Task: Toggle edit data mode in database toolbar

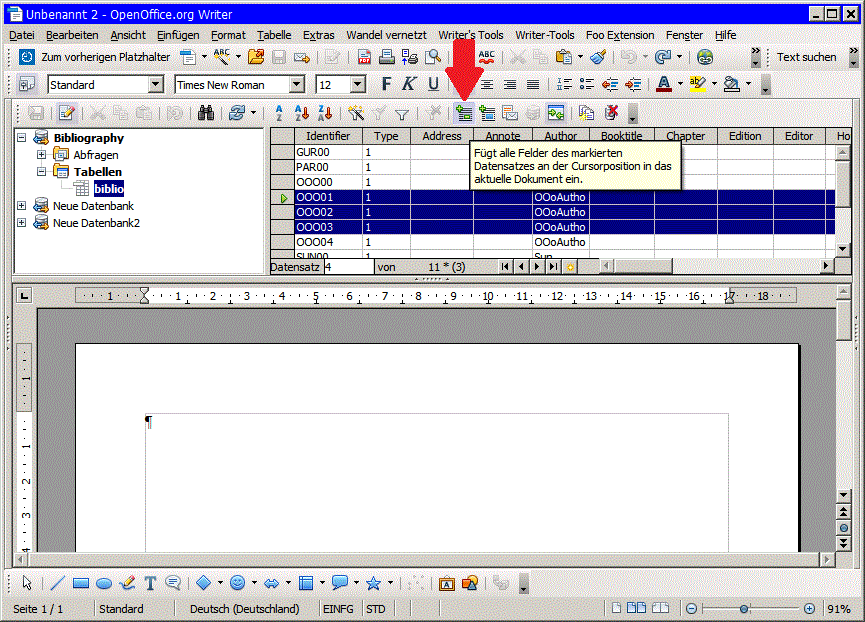Action: [67, 113]
